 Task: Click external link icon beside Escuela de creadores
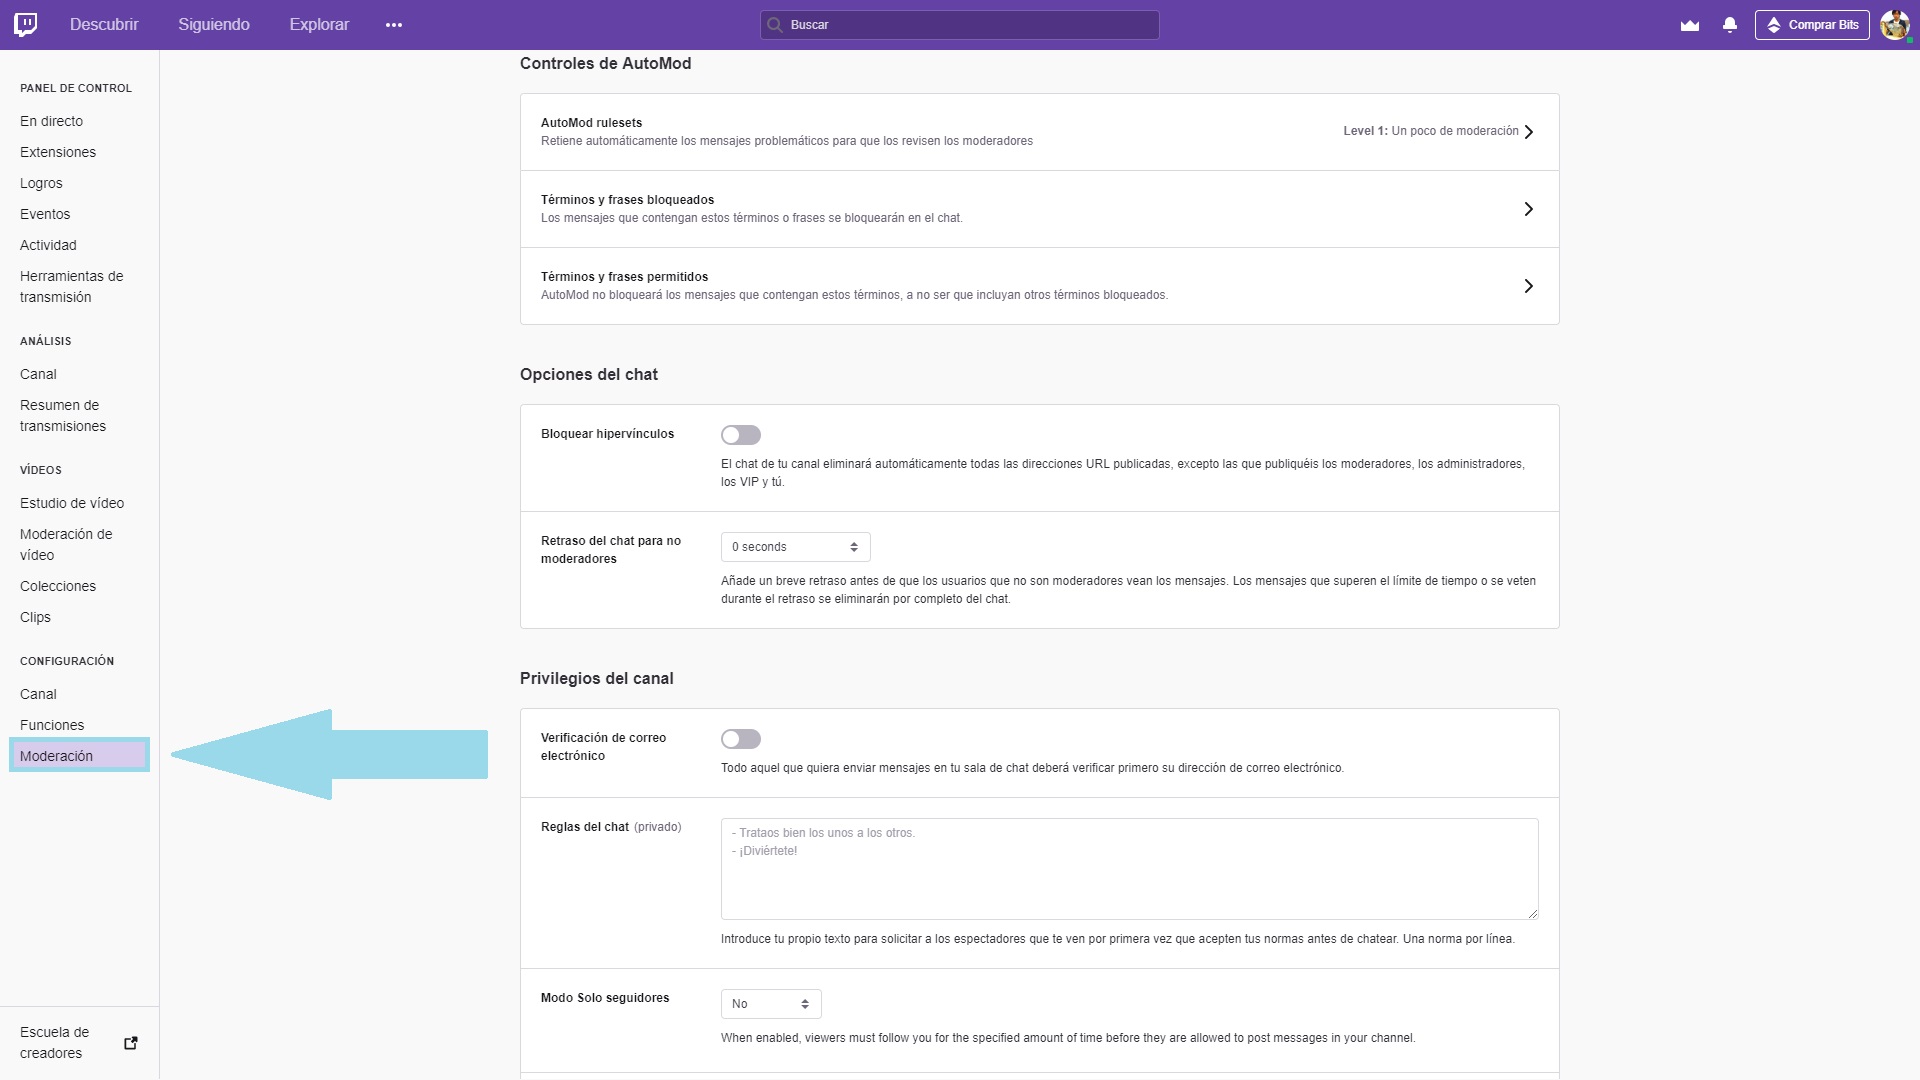tap(131, 1043)
